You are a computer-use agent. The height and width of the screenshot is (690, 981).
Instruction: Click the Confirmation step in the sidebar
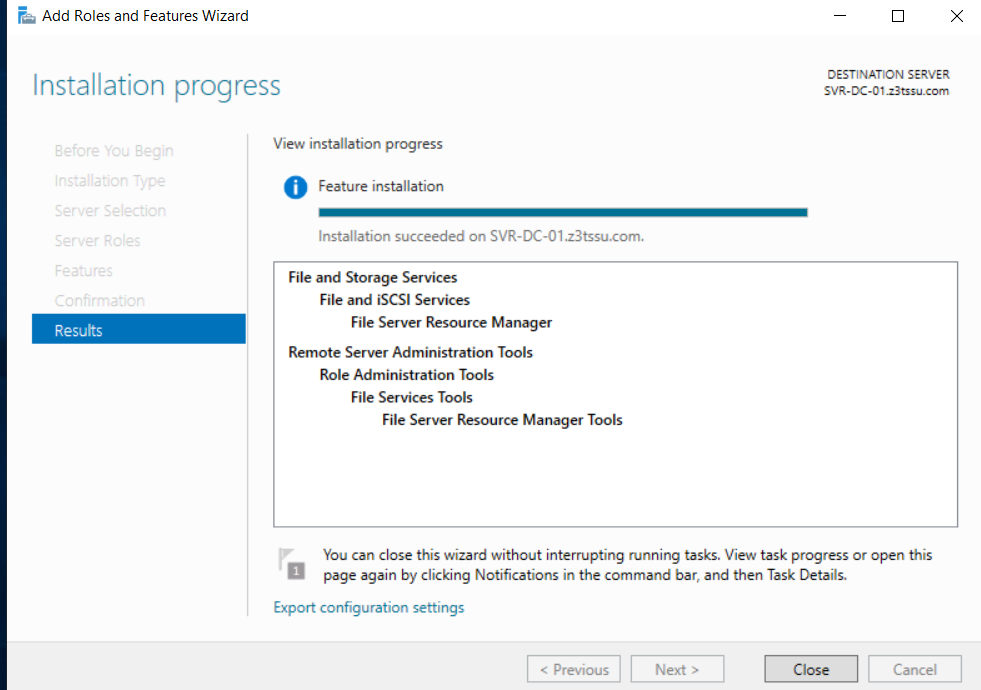[99, 301]
